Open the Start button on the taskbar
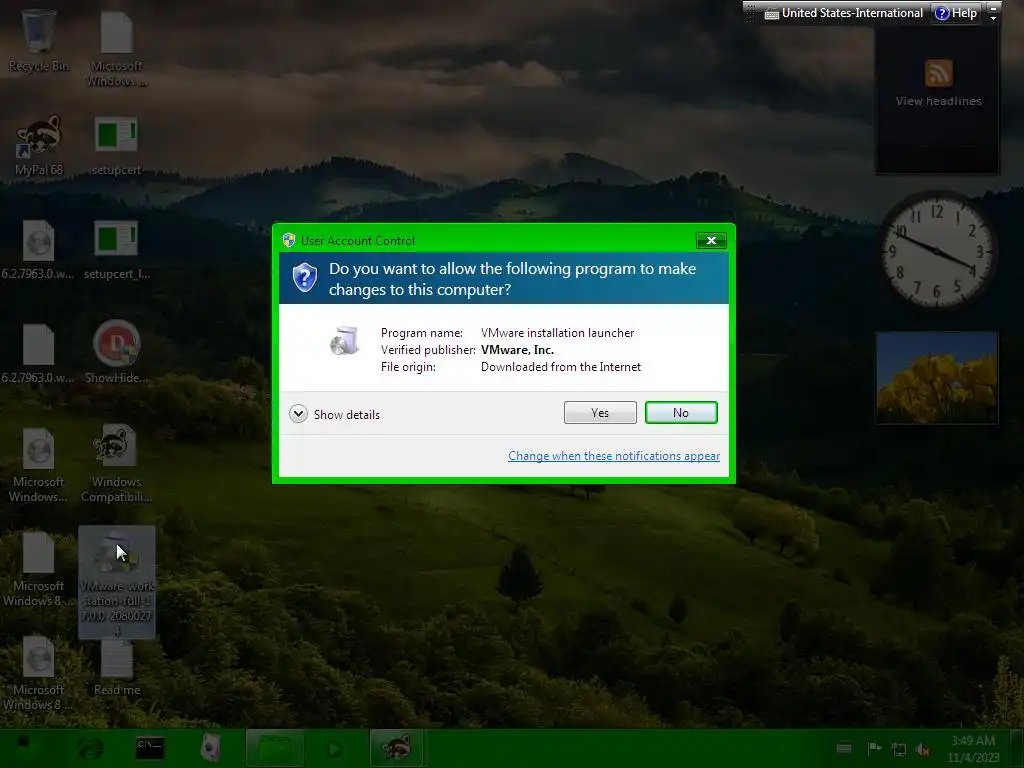1024x768 pixels. [26, 748]
